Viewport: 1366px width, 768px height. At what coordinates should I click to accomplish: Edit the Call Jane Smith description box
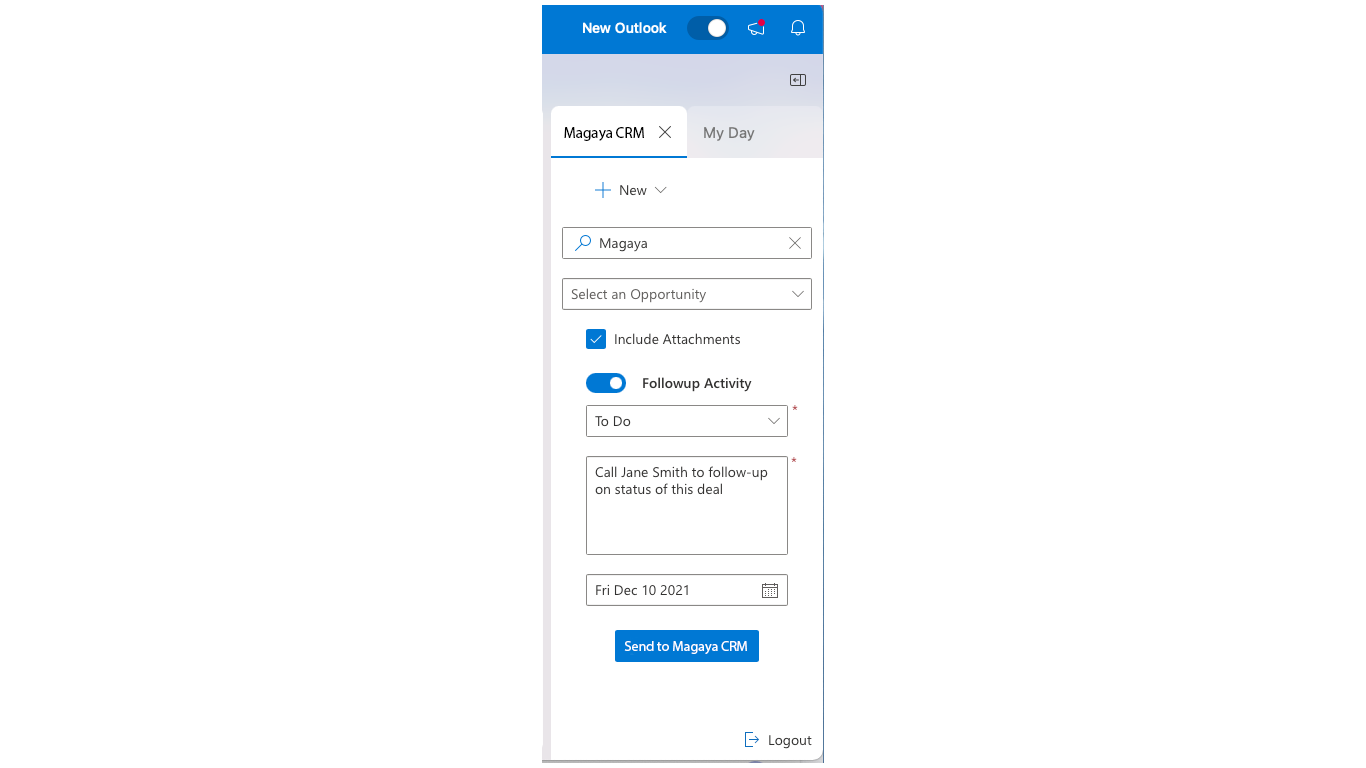pos(687,505)
